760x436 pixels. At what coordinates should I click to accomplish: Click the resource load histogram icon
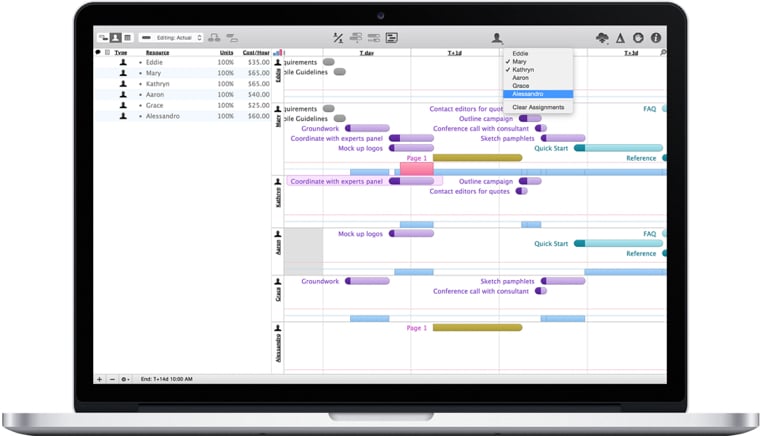click(278, 52)
